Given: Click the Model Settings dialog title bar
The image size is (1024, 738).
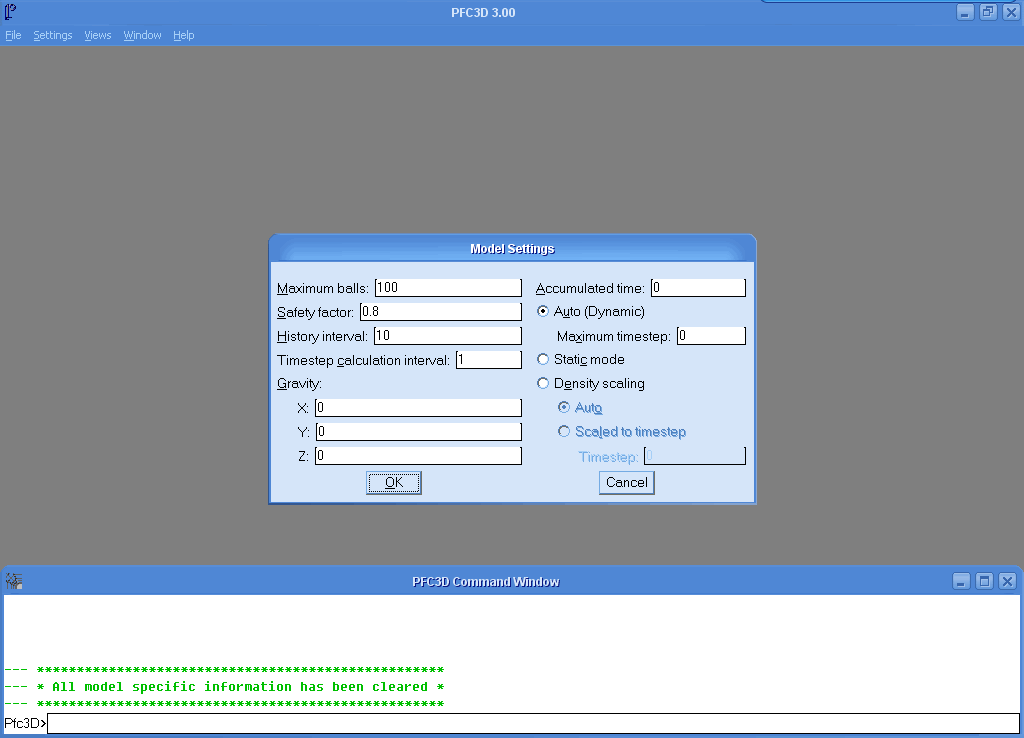Looking at the screenshot, I should pos(513,249).
